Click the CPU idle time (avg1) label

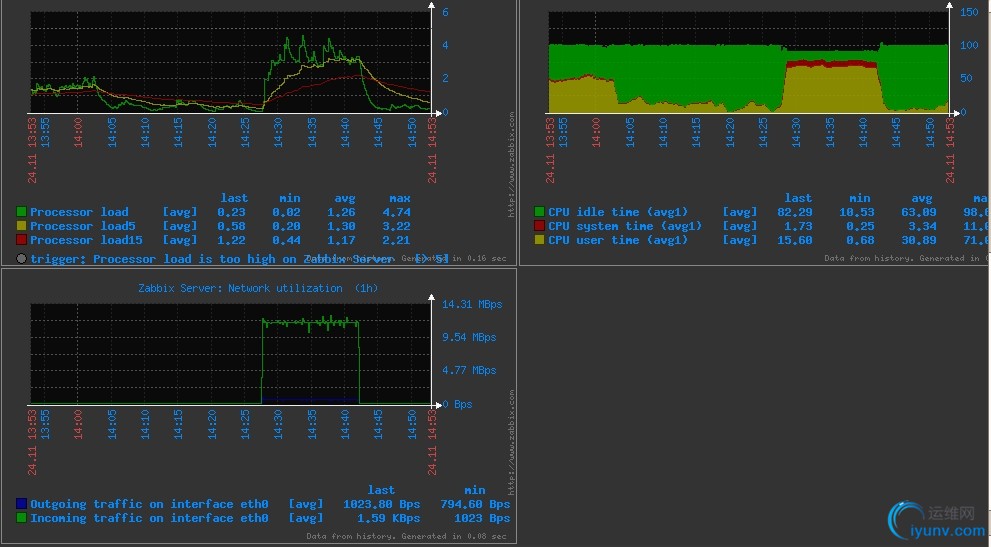(x=617, y=212)
